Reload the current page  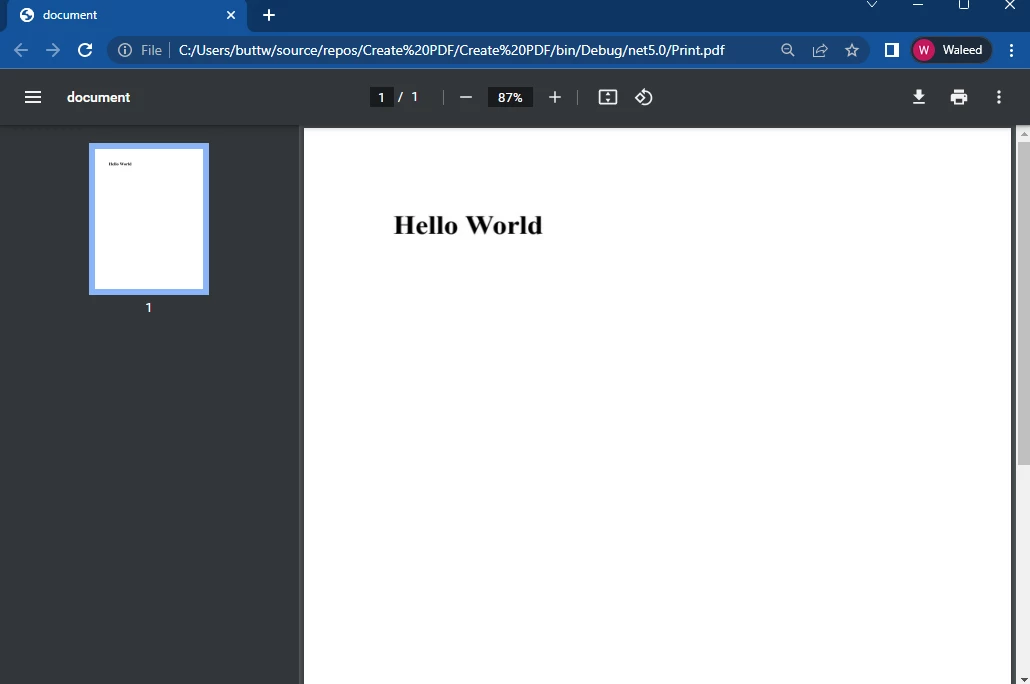click(85, 50)
